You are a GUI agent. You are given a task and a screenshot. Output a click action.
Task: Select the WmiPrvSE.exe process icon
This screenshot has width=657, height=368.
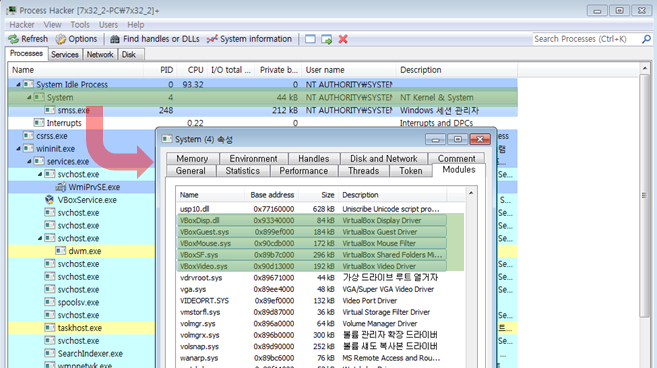pos(61,187)
